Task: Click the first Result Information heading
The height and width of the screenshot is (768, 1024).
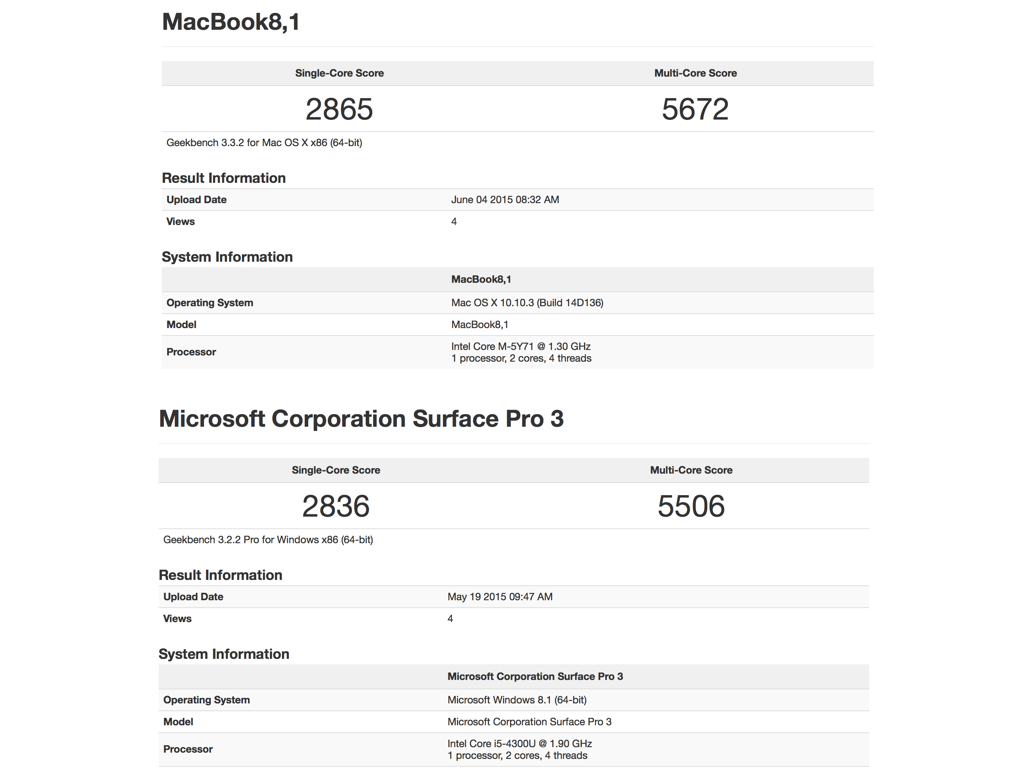Action: tap(224, 178)
